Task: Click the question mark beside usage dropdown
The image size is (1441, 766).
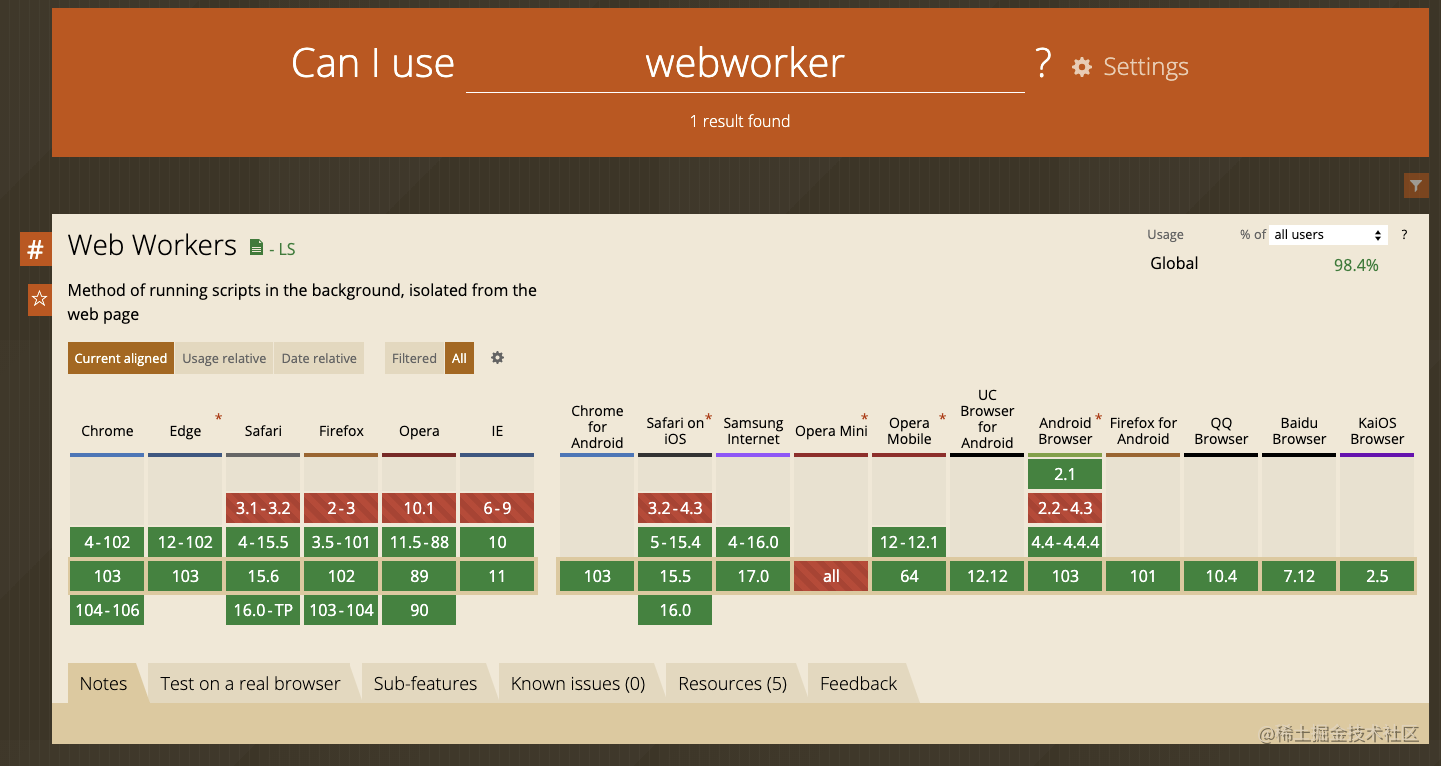Action: (1404, 235)
